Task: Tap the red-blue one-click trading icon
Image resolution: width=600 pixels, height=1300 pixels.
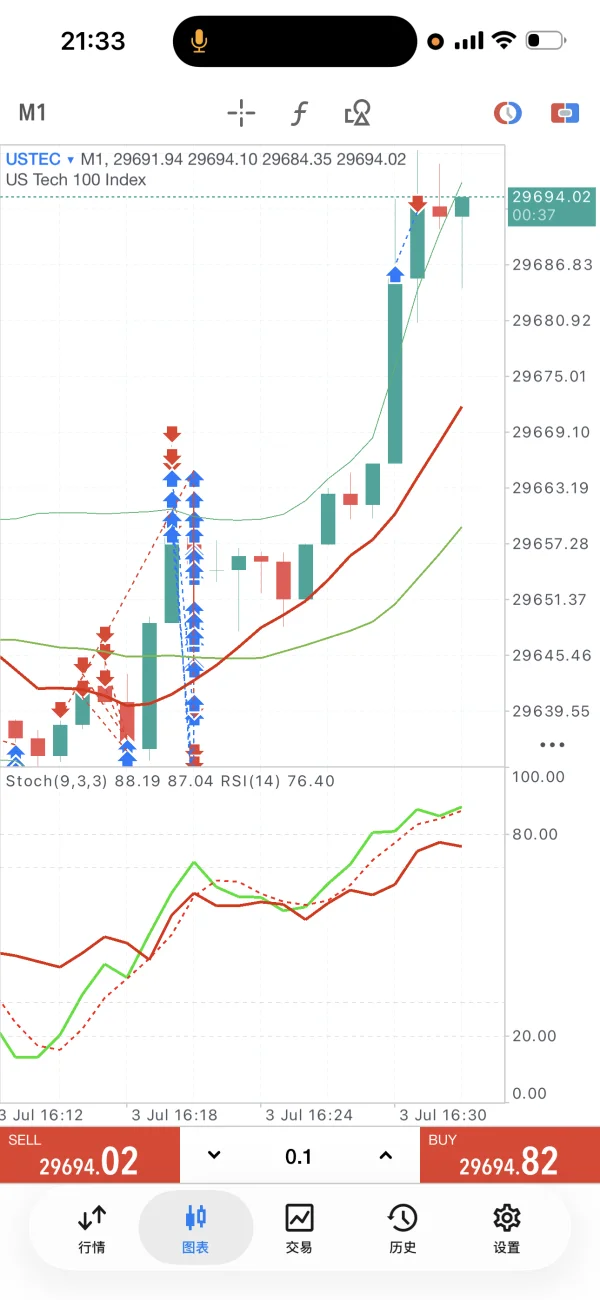Action: point(565,113)
